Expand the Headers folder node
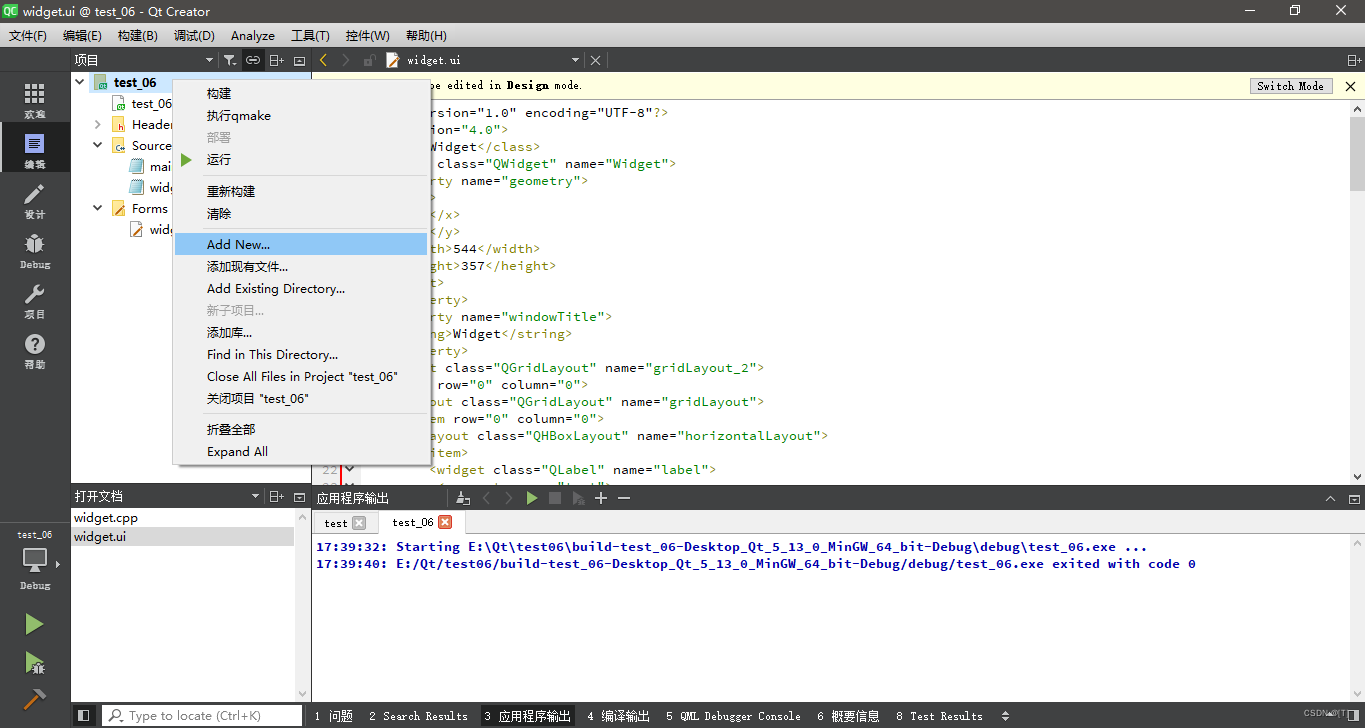The height and width of the screenshot is (728, 1365). [x=98, y=125]
